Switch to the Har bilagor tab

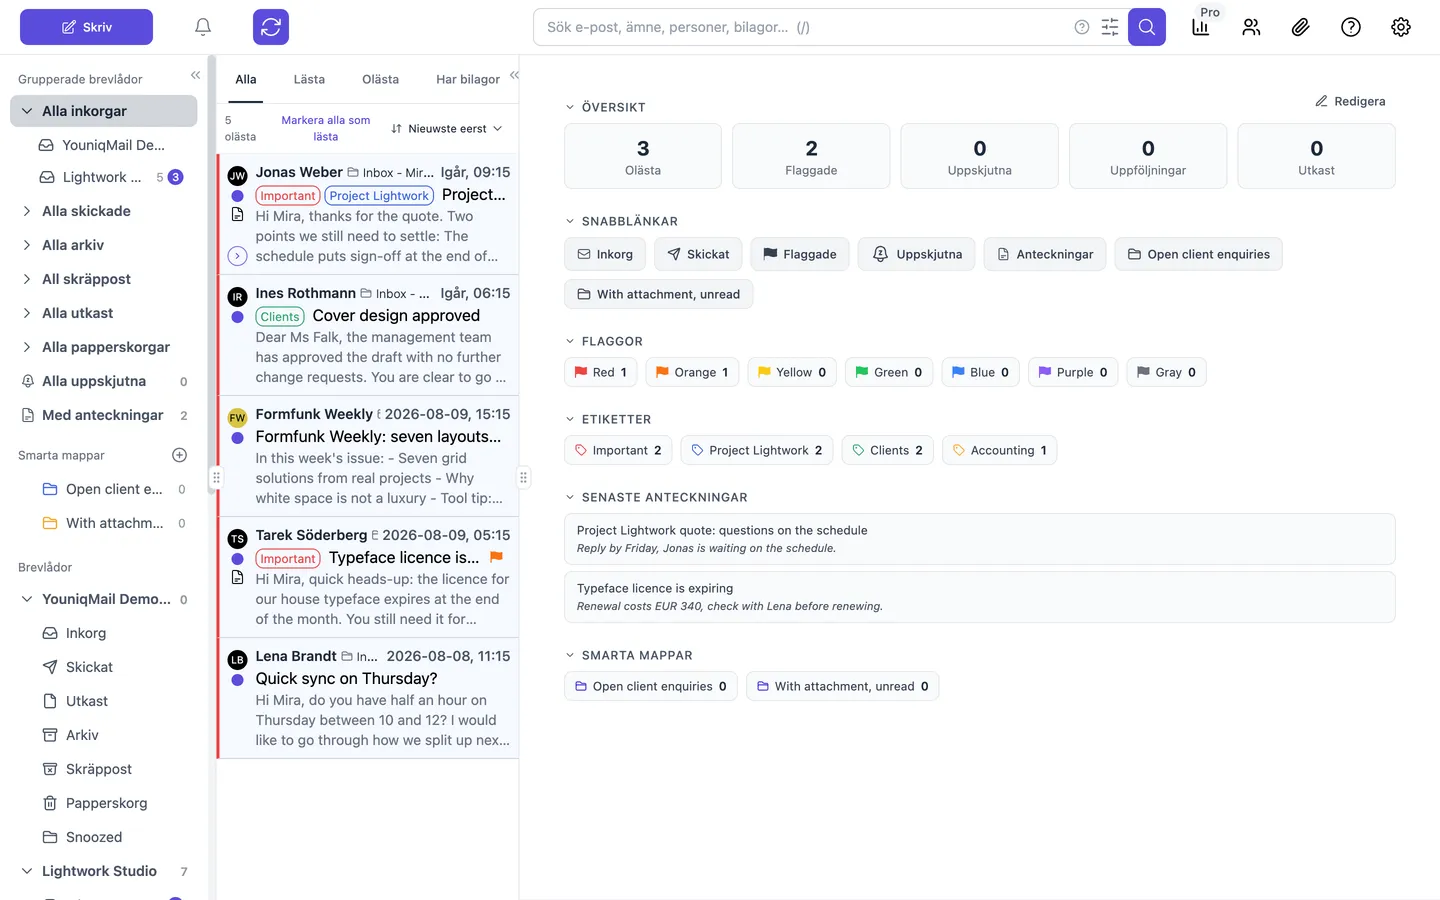point(468,79)
